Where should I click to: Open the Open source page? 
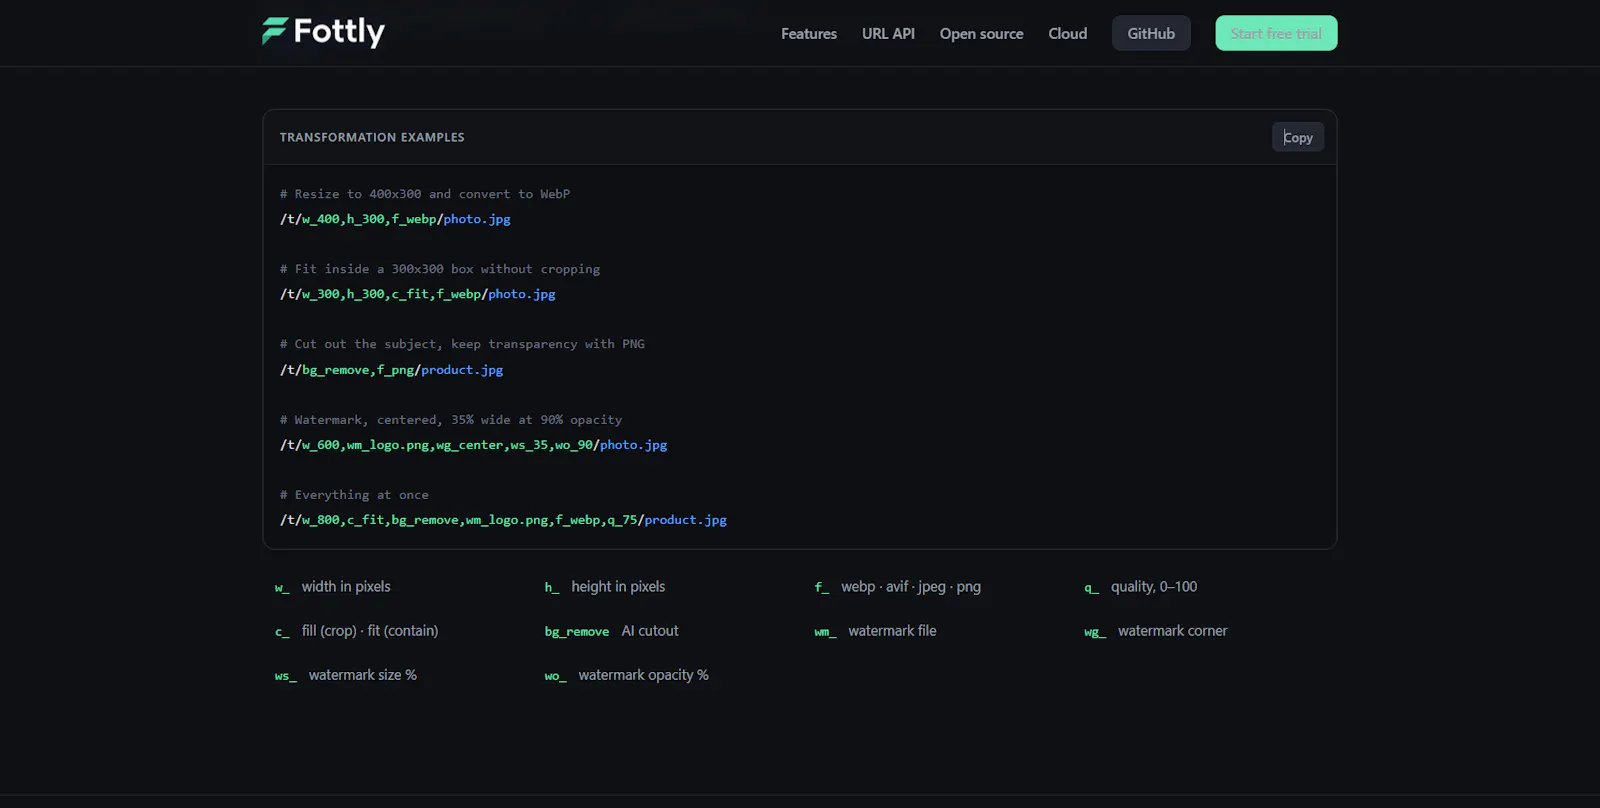point(981,33)
